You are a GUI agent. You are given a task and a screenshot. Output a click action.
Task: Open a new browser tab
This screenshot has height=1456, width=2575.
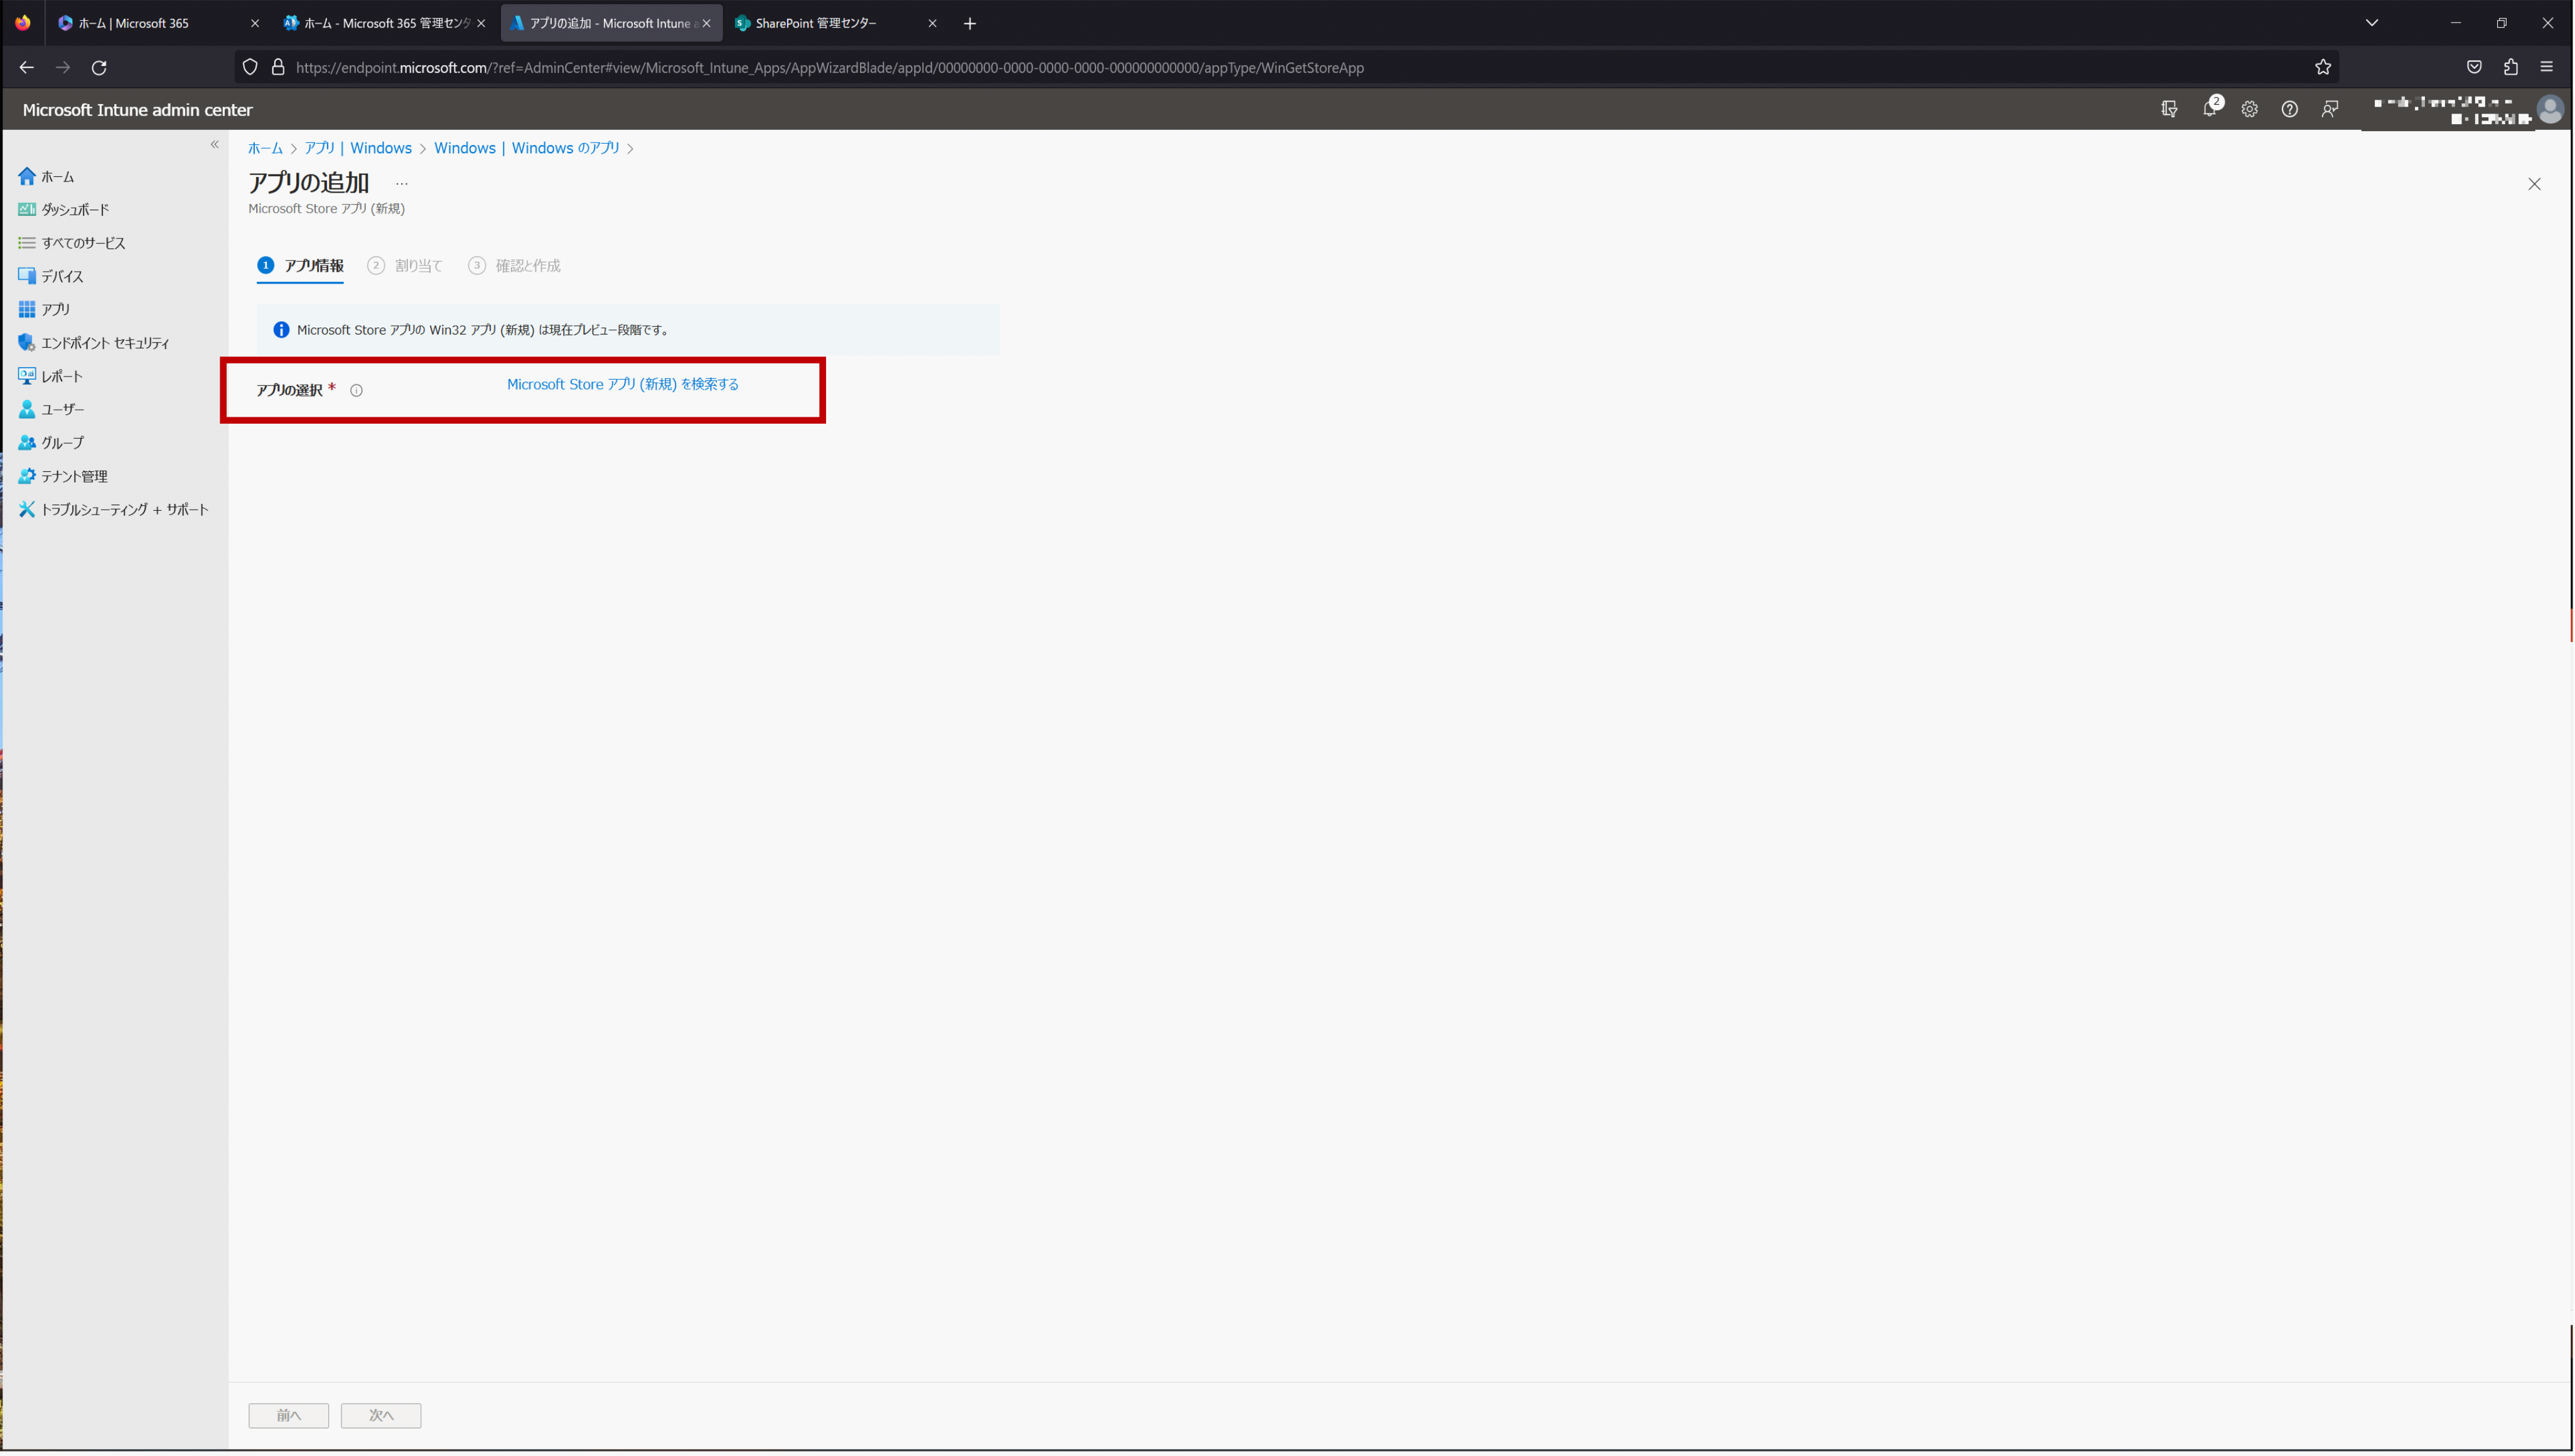coord(970,23)
